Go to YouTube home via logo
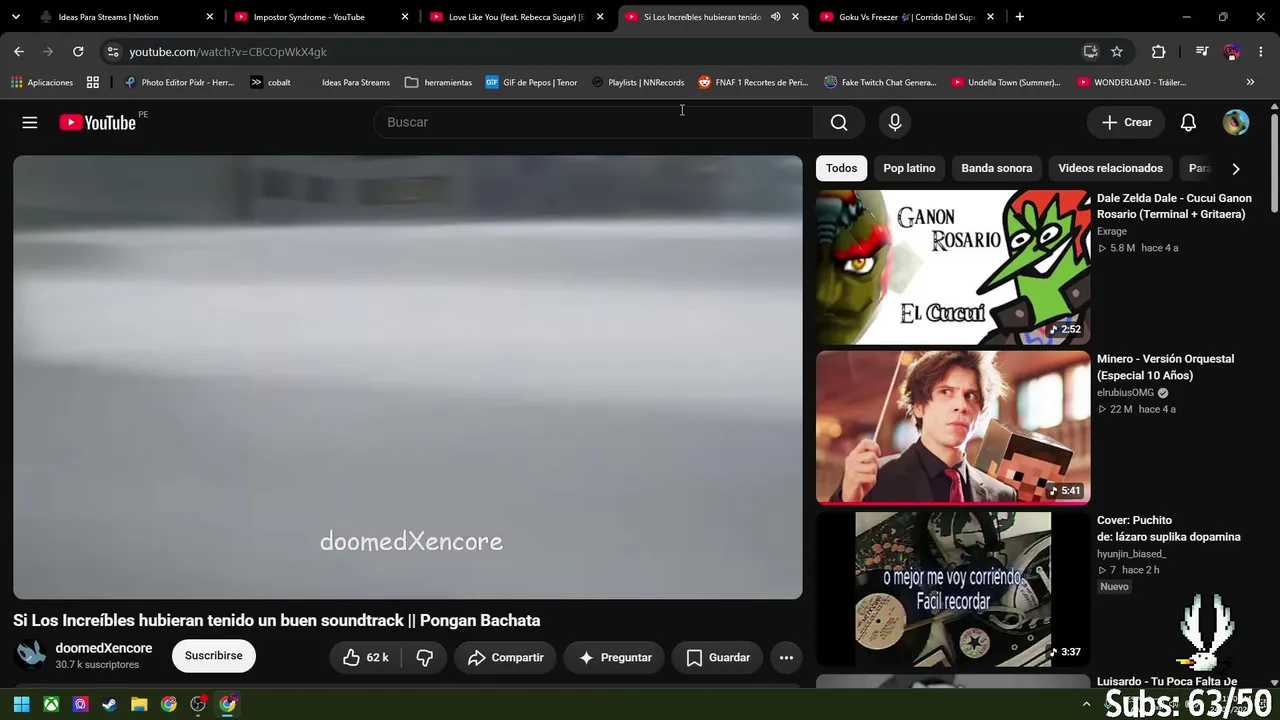1280x720 pixels. (97, 122)
